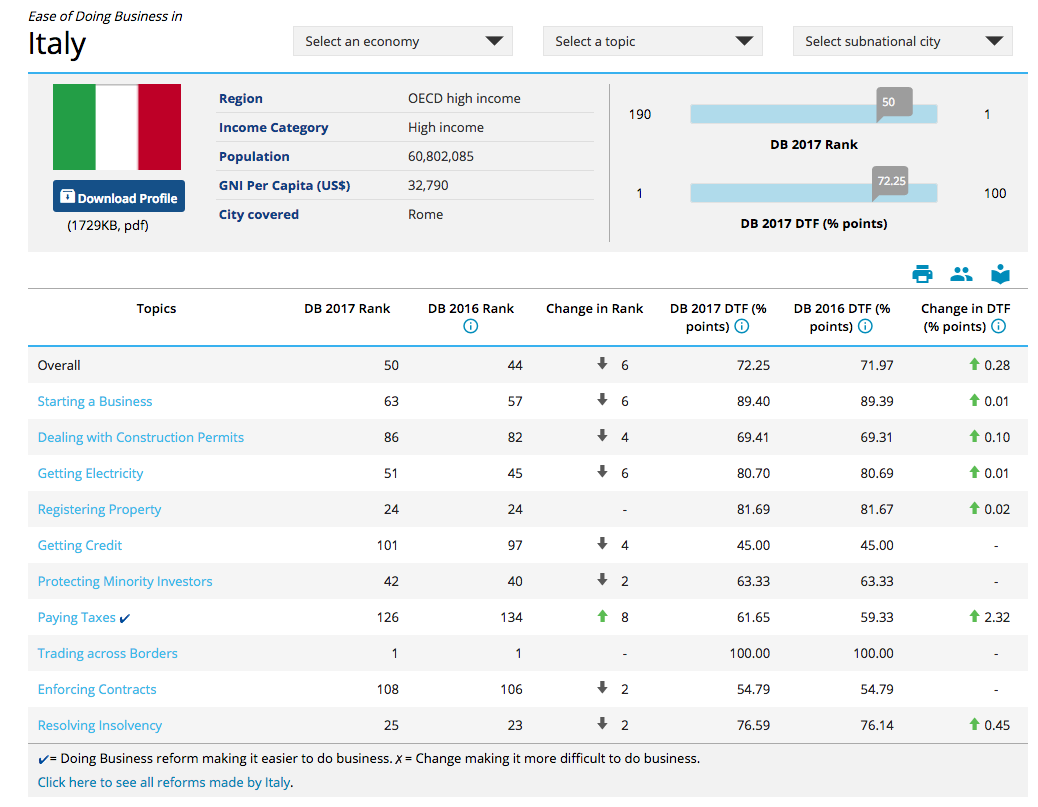
Task: Click info icon beside DB 2016 DTF points
Action: coord(865,326)
